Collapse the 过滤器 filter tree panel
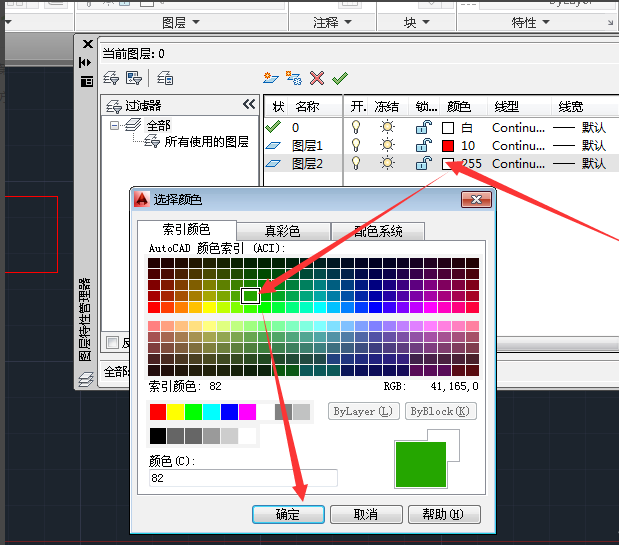619x545 pixels. 249,105
